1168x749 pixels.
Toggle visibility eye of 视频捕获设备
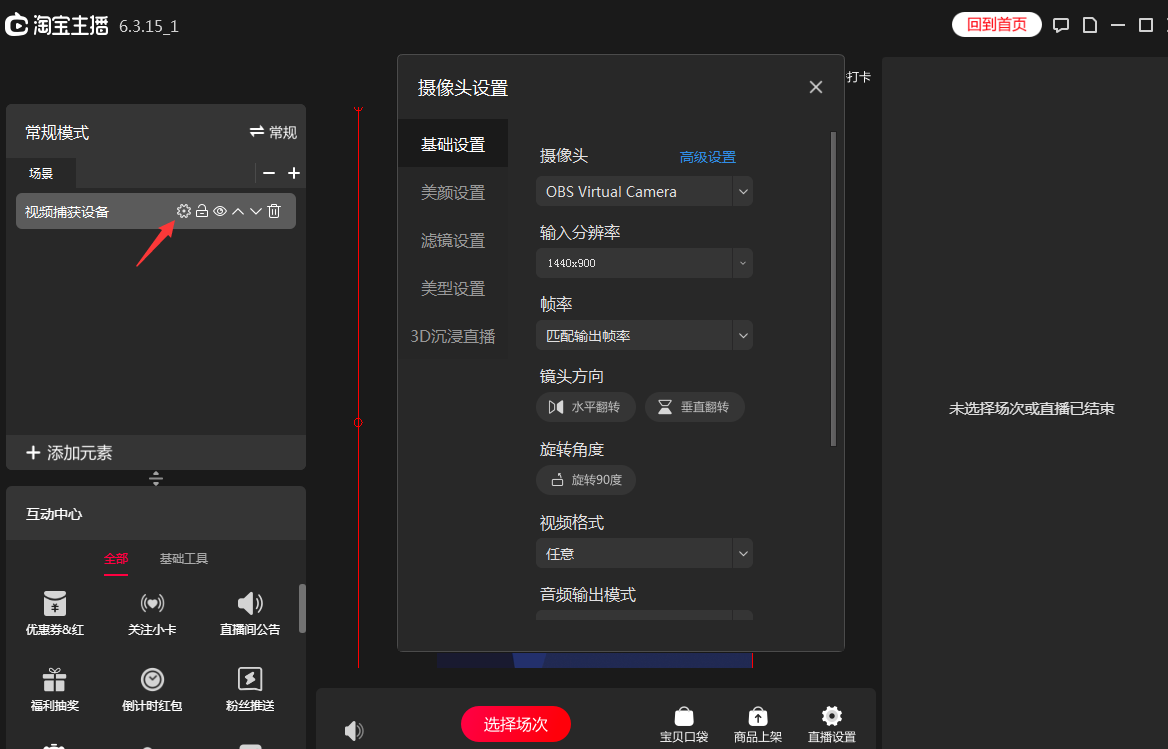click(x=220, y=211)
